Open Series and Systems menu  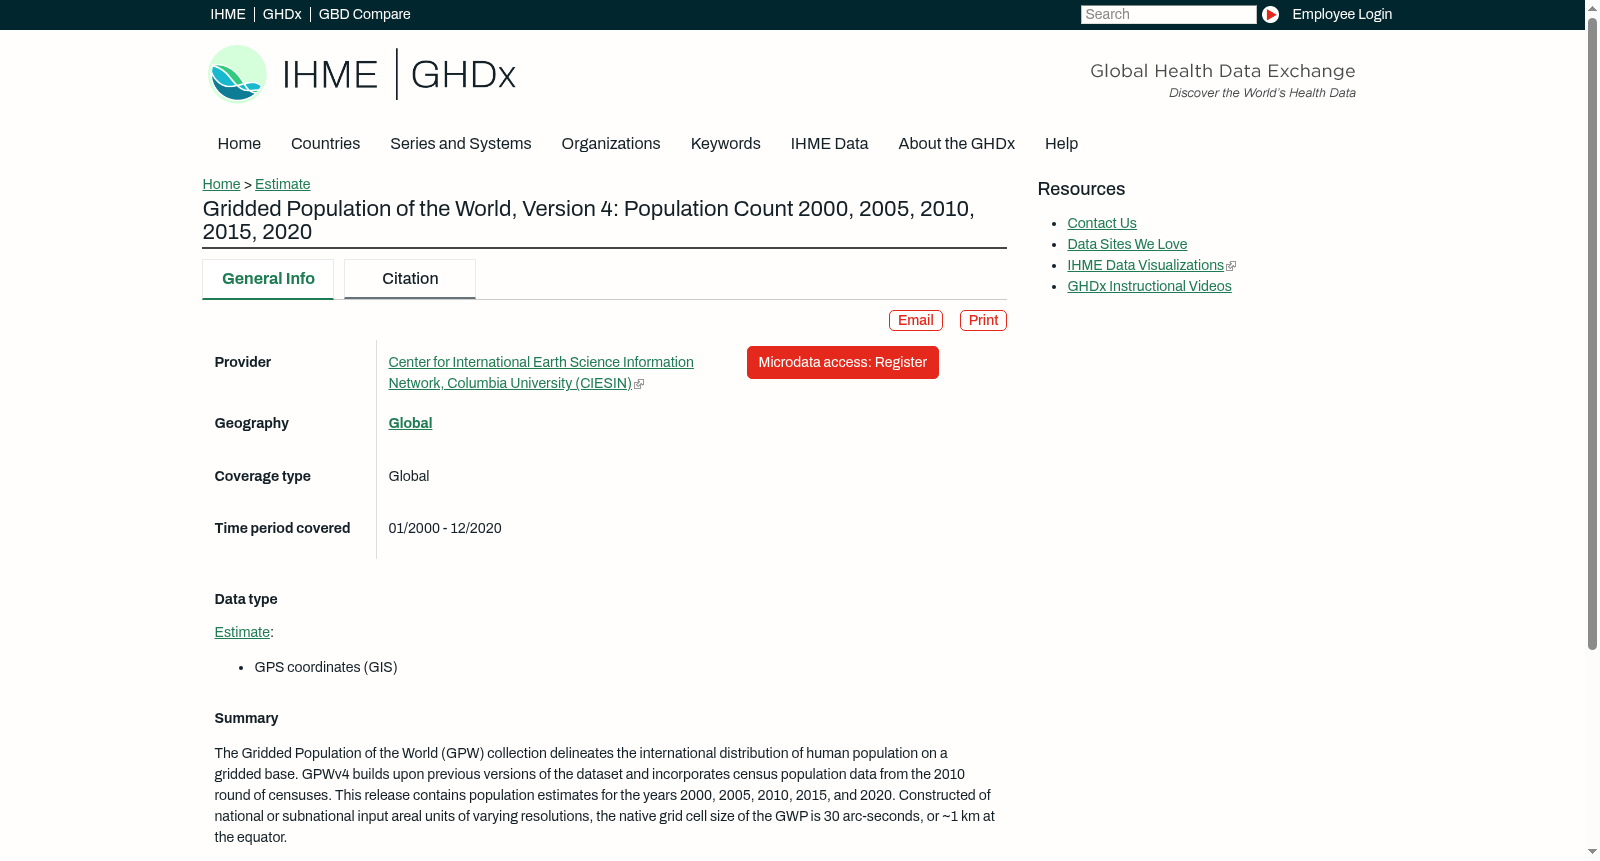(461, 144)
